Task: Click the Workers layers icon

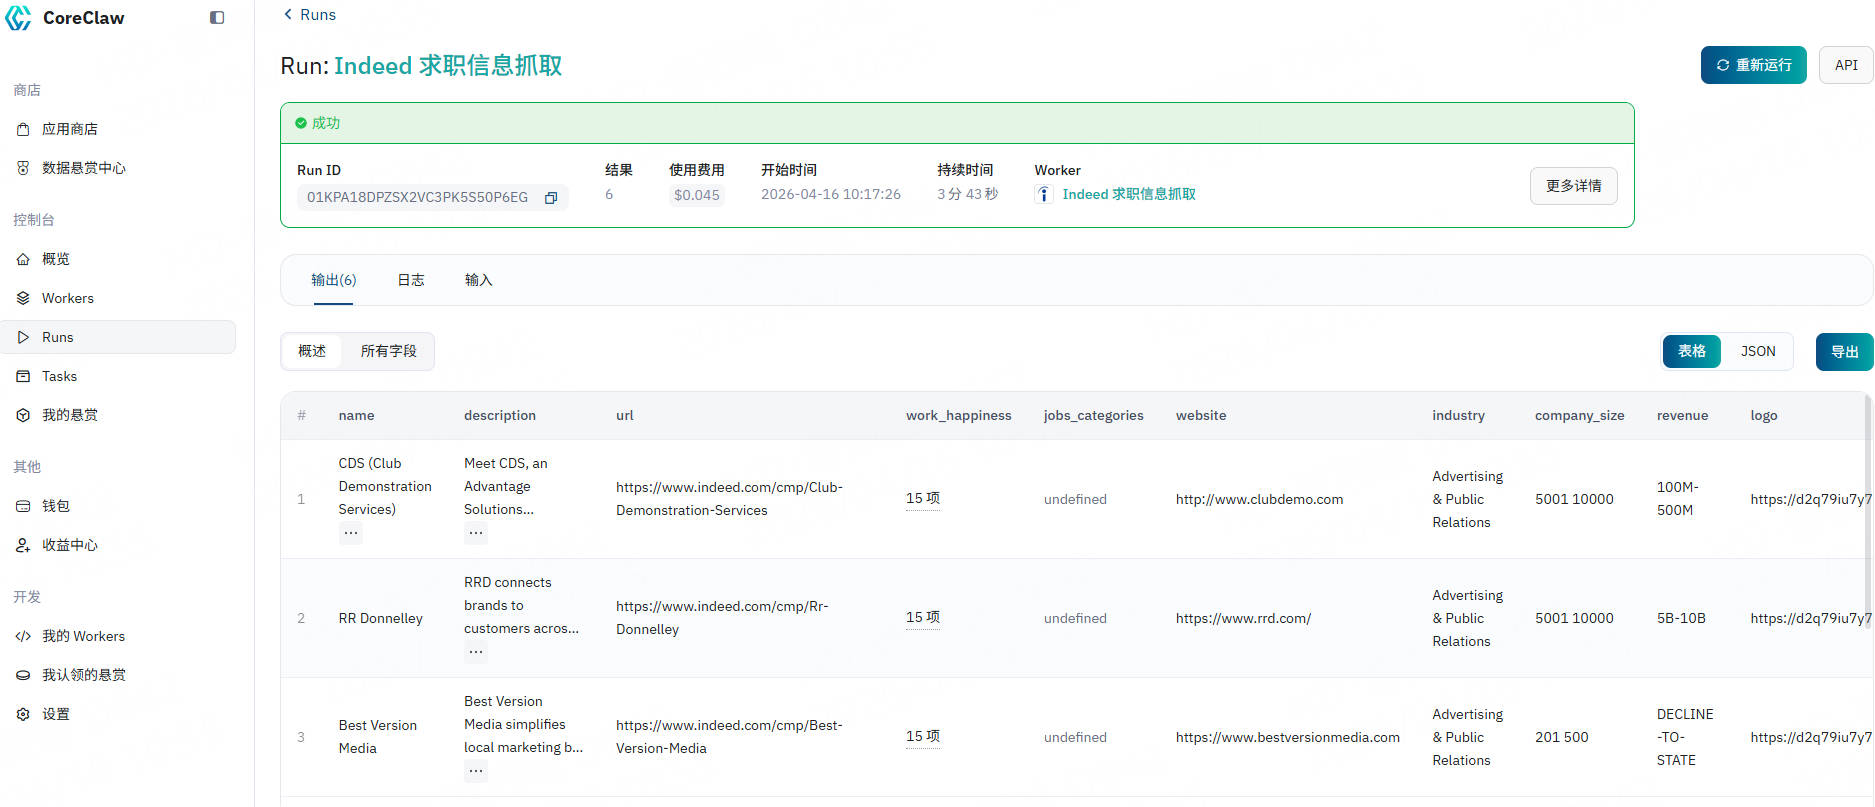Action: click(x=23, y=298)
